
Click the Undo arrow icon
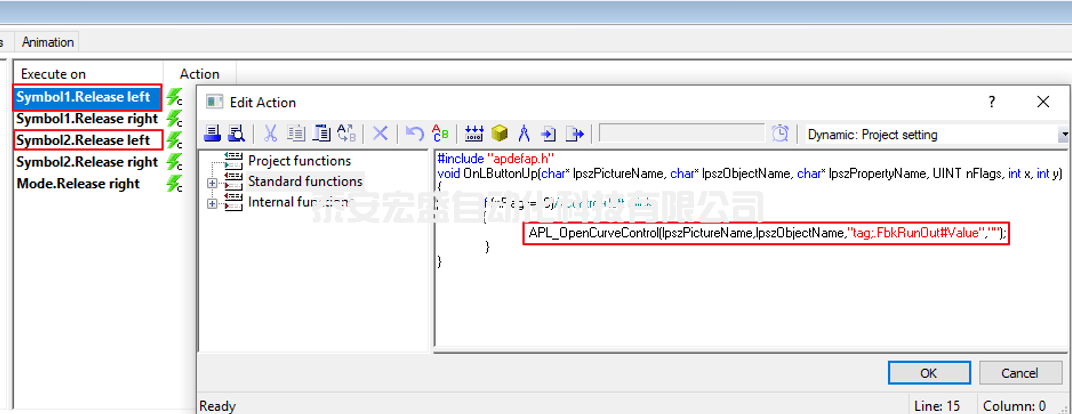pyautogui.click(x=414, y=134)
